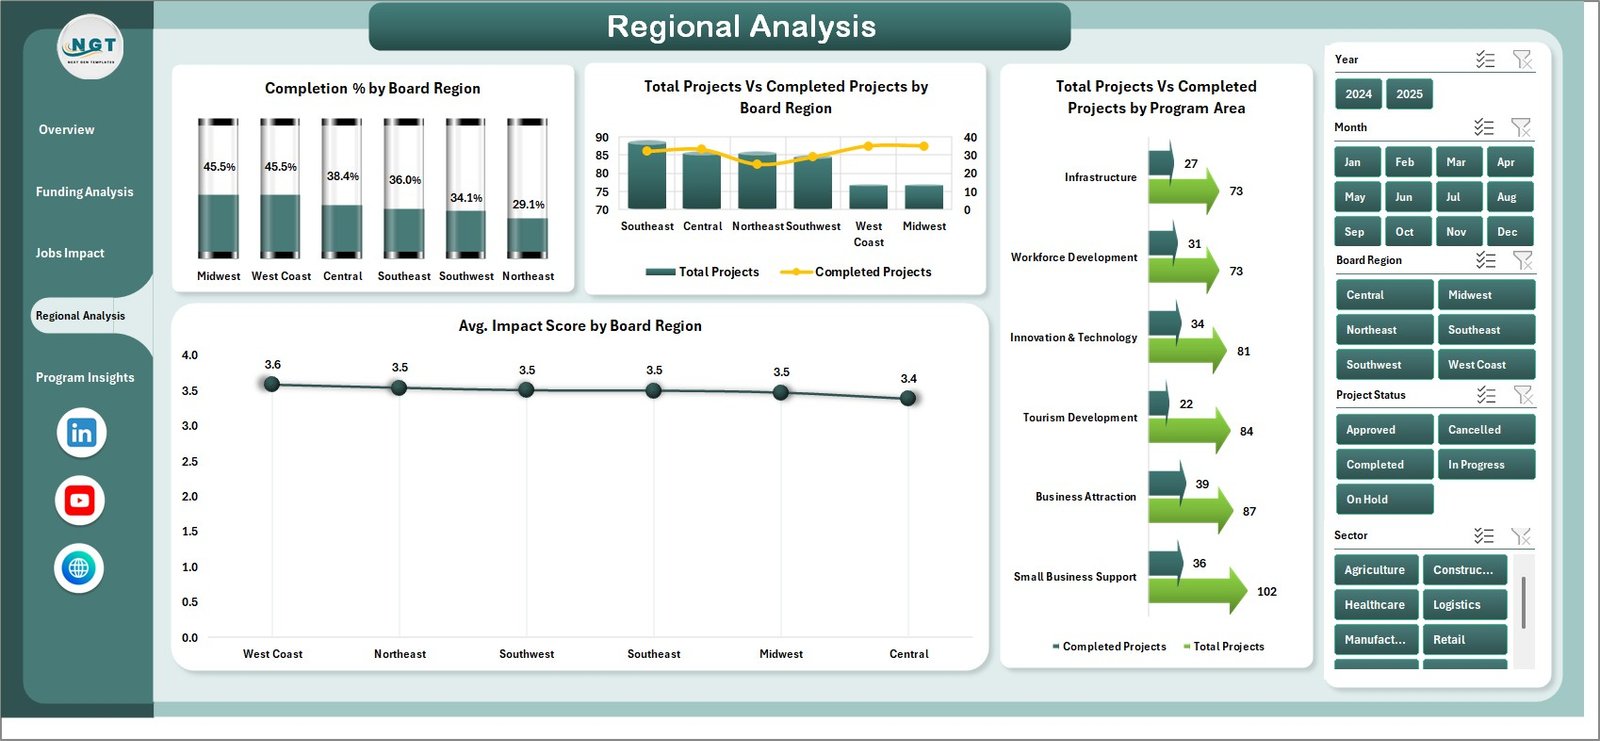Toggle multi-select on Month slicer
The image size is (1600, 741).
click(x=1484, y=127)
